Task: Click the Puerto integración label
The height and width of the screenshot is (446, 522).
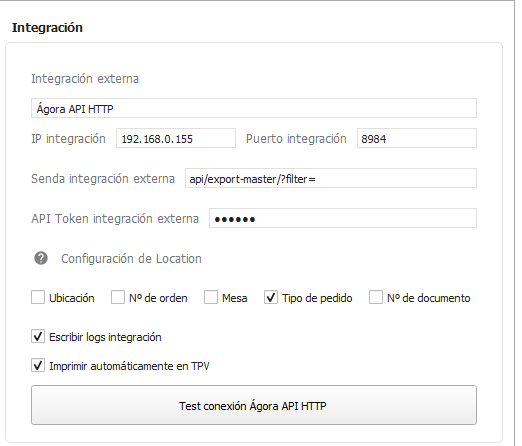Action: [x=296, y=139]
